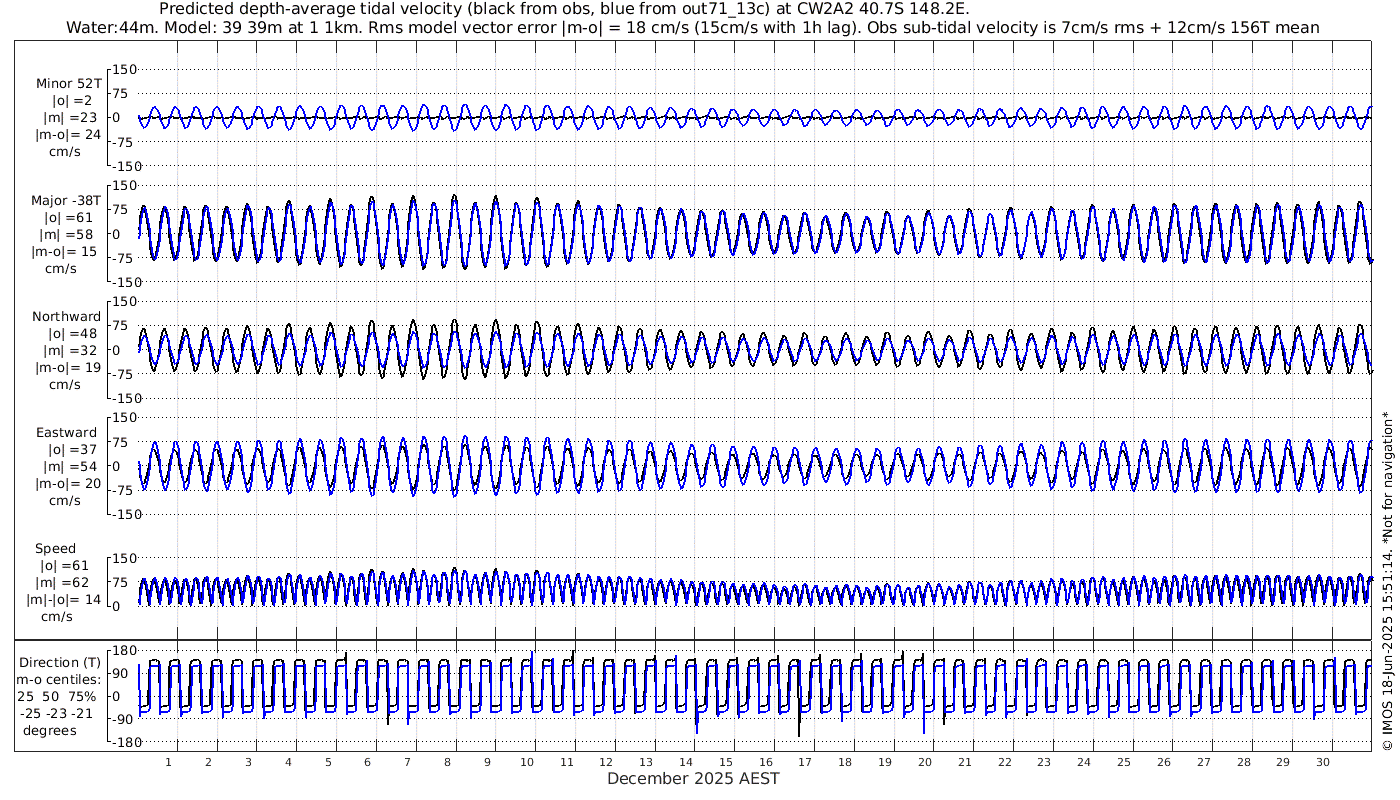1400x800 pixels.
Task: Select '|m-o|= 15' in the Major panel
Action: pos(66,252)
